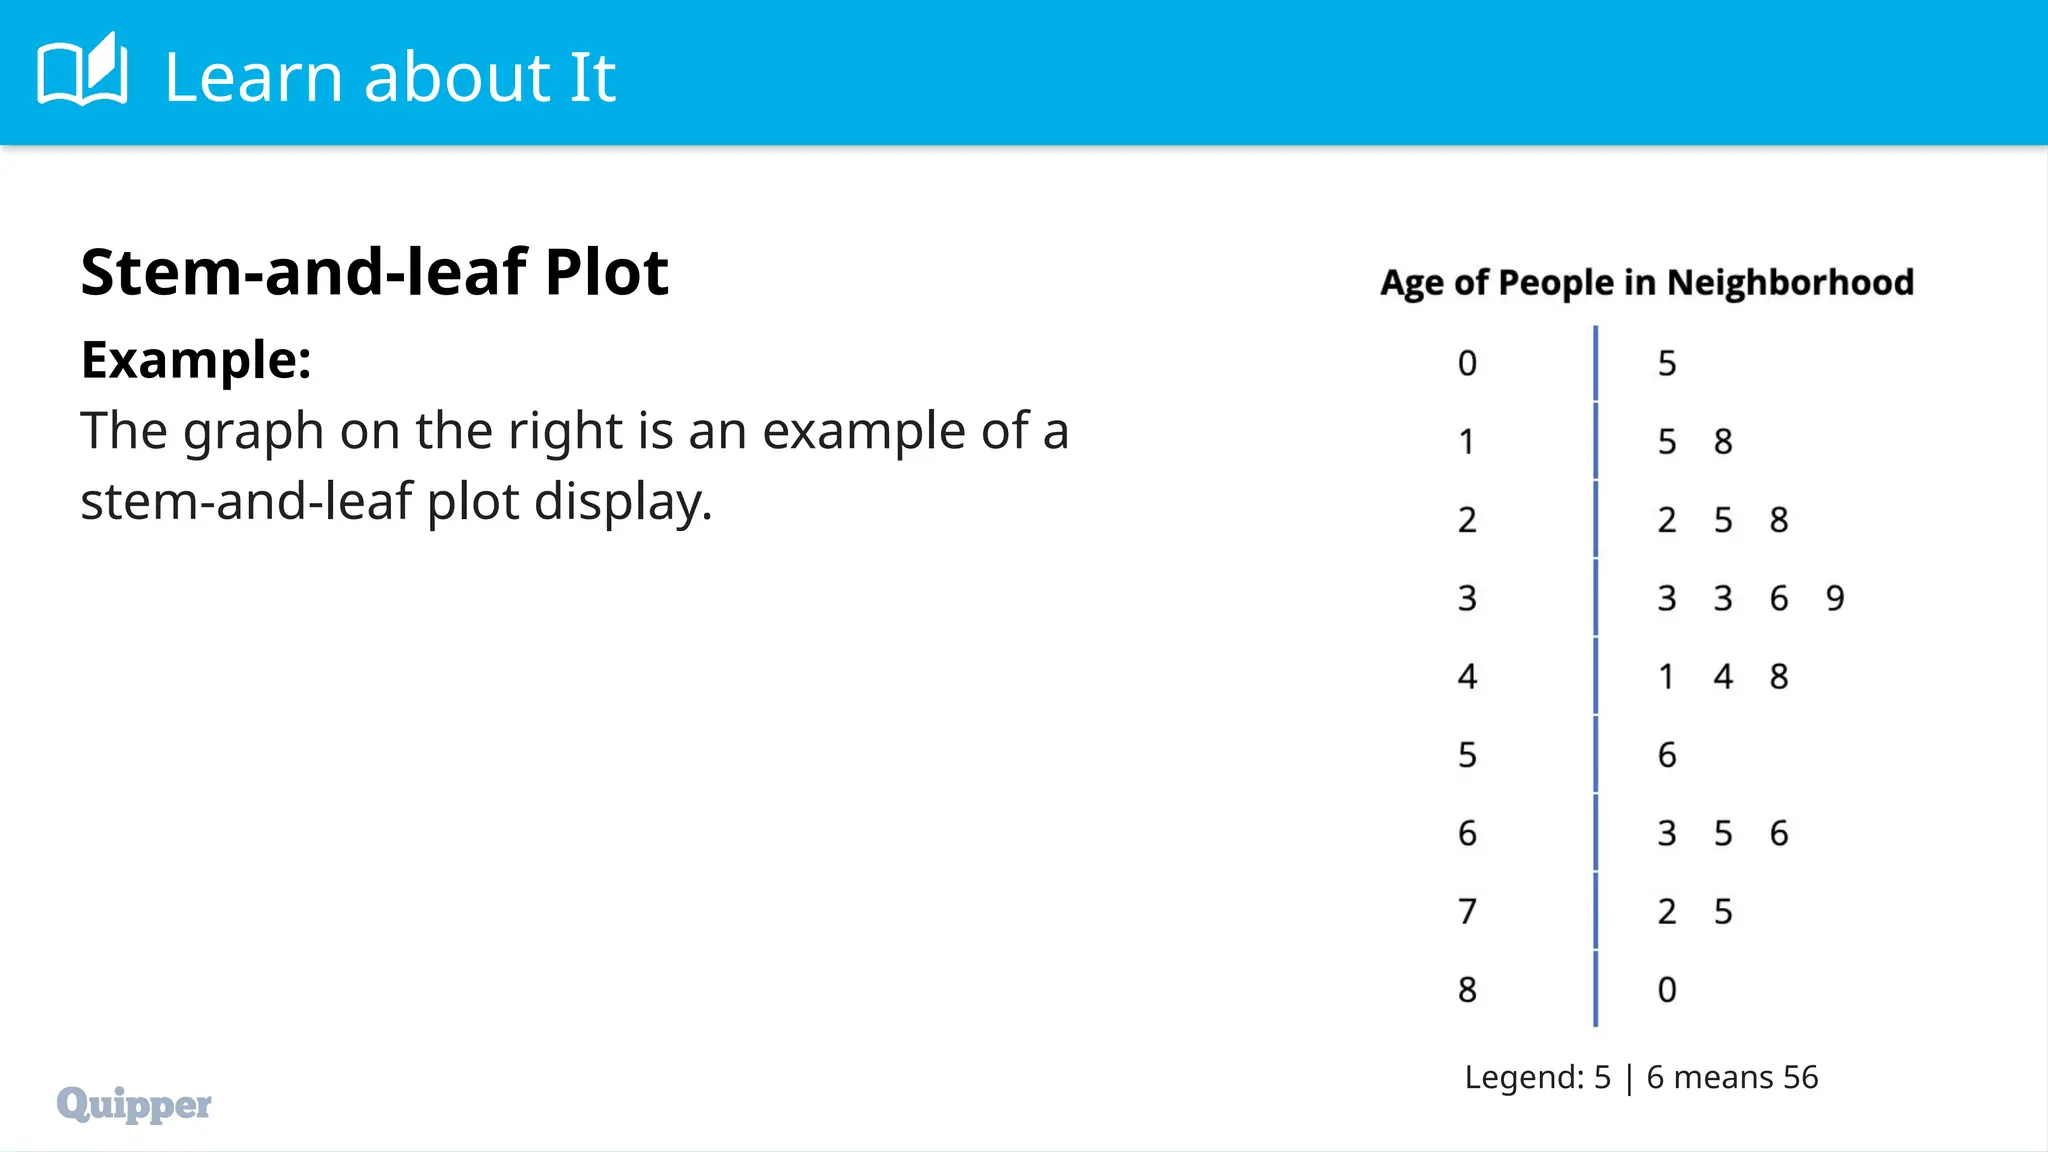Click the legend text below the plot
Viewport: 2048px width, 1152px height.
[1641, 1077]
